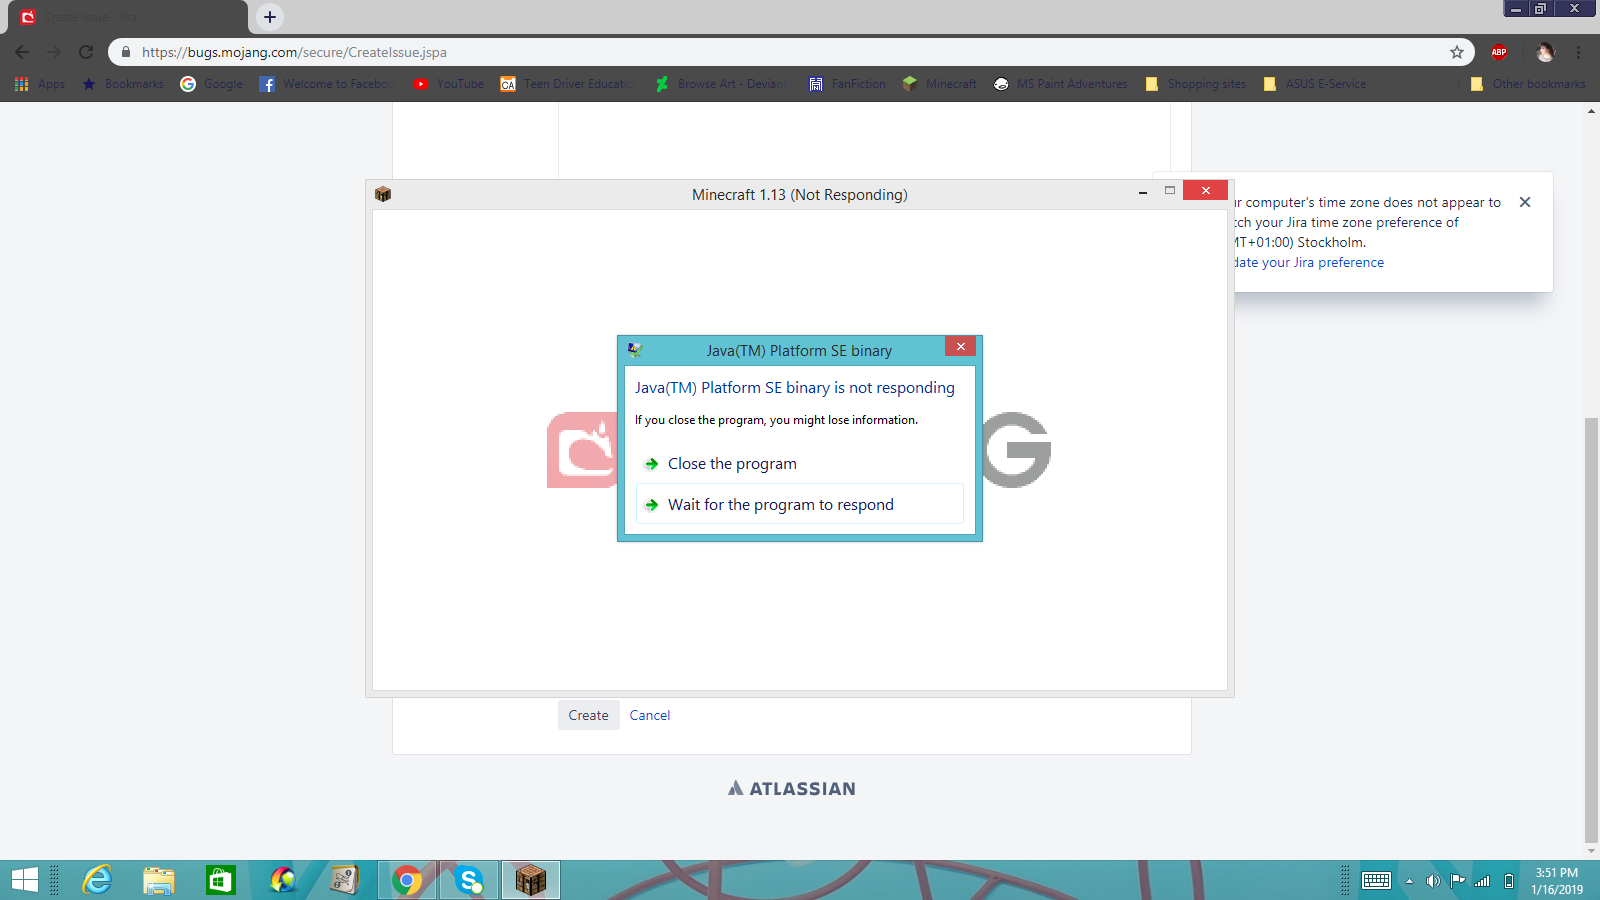This screenshot has width=1600, height=900.
Task: Expand the Shopping sites bookmark folder
Action: 1196,84
